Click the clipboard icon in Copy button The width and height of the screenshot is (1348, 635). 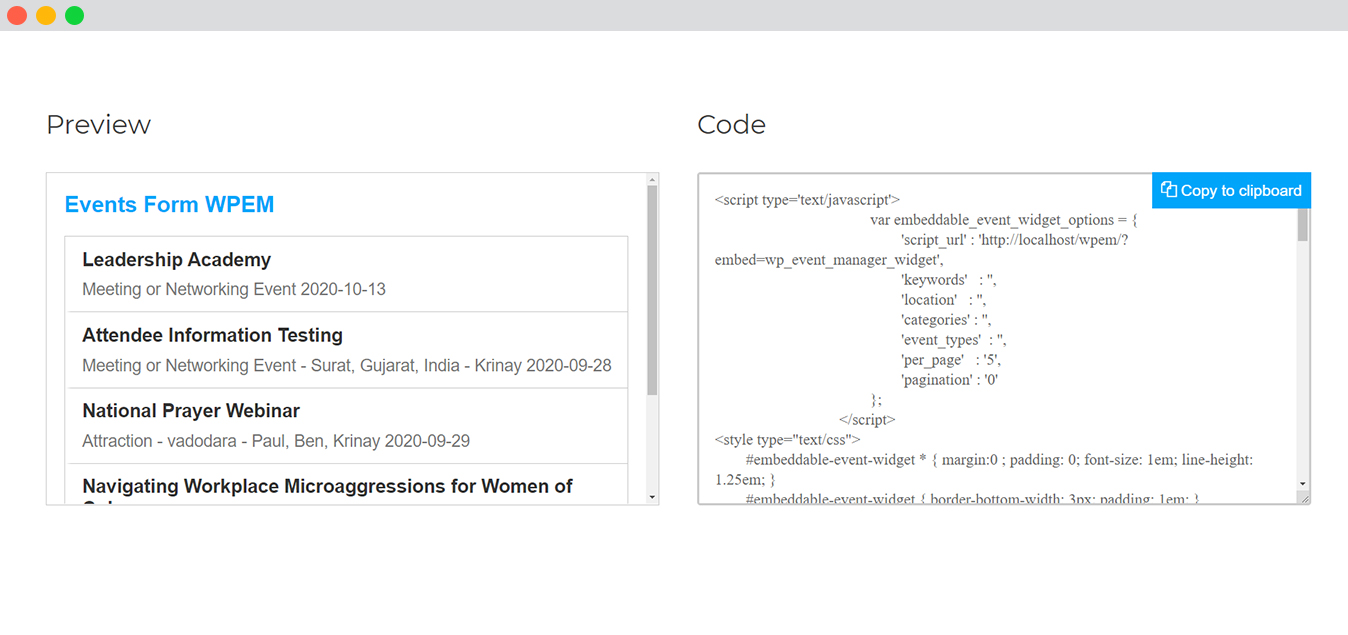tap(1168, 190)
